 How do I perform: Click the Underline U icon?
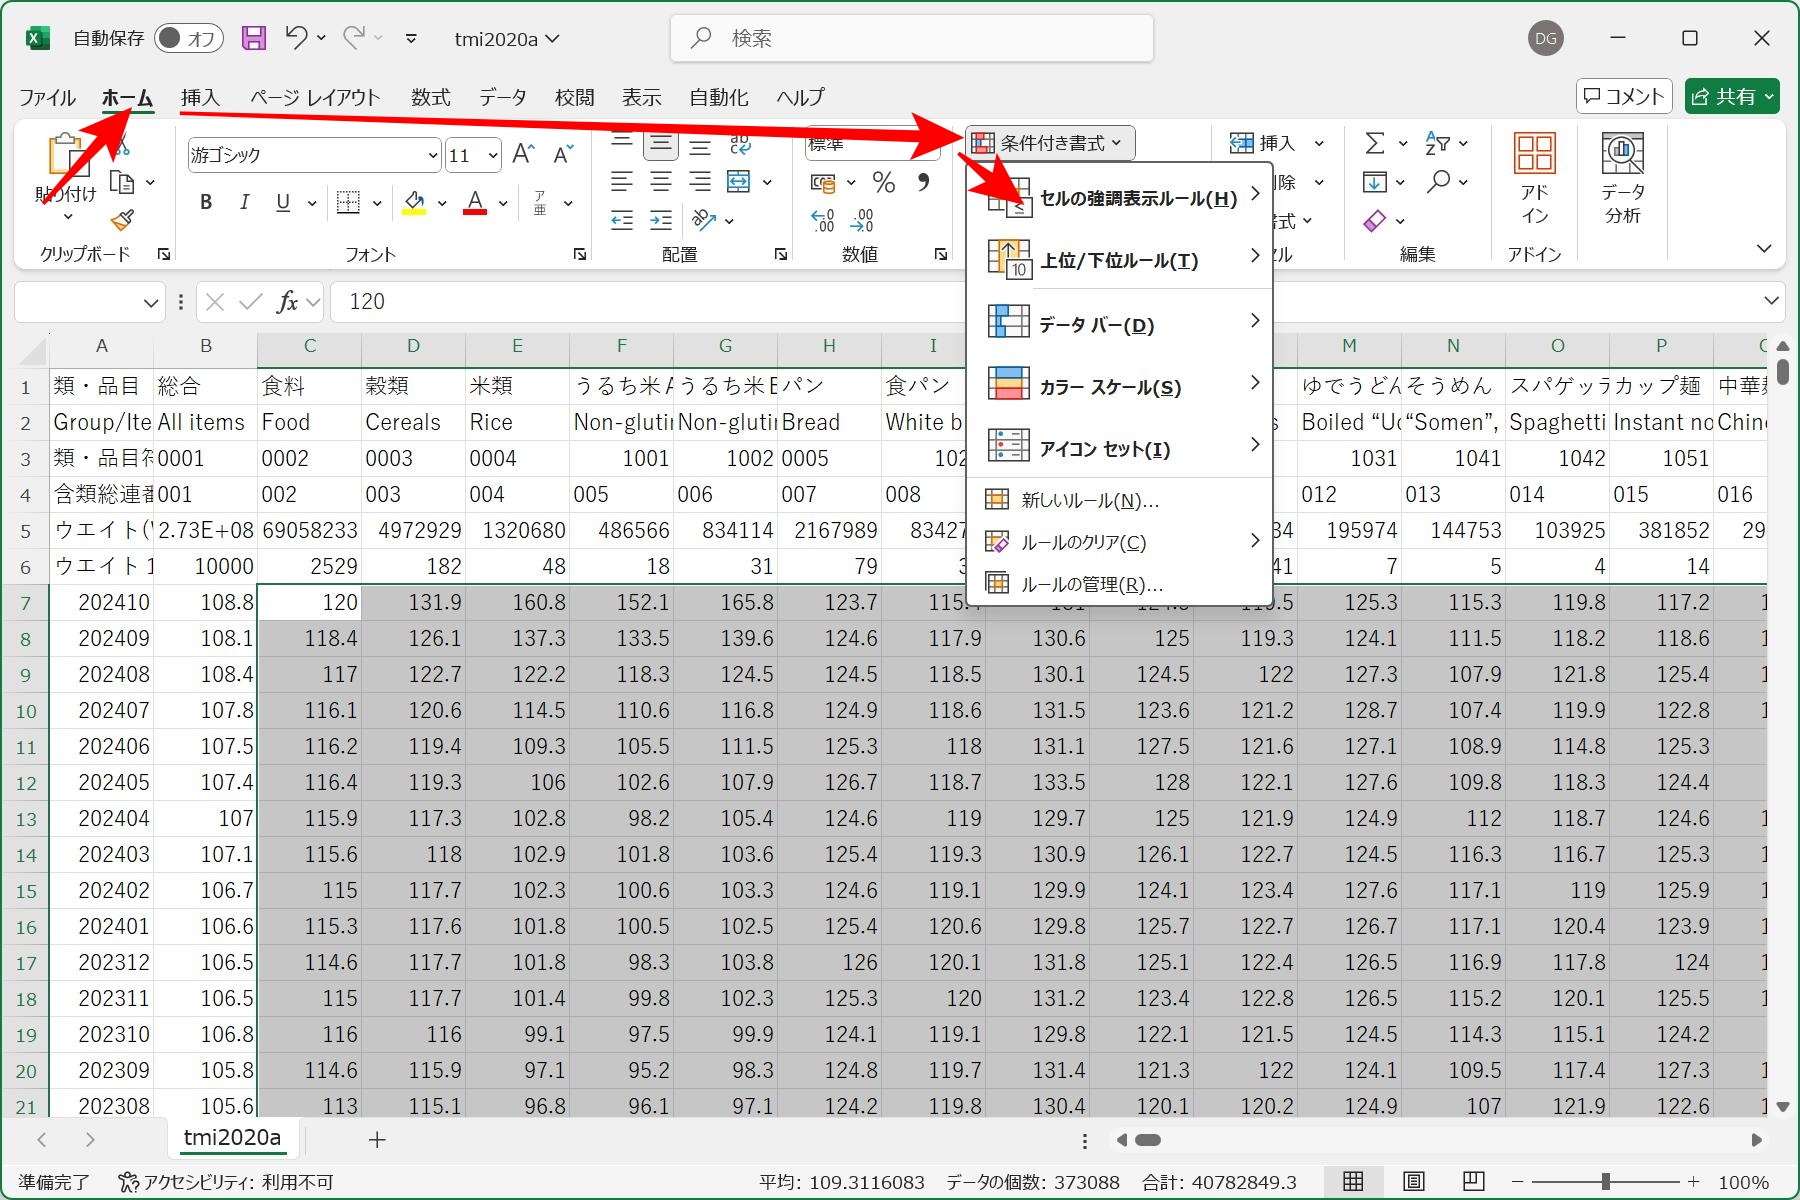click(x=283, y=203)
